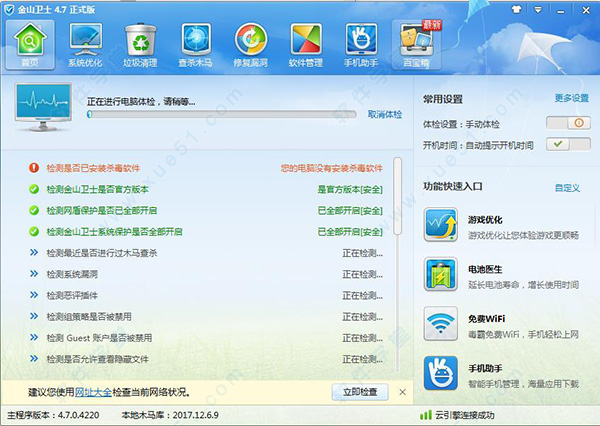600x426 pixels.
Task: Open 手机助手 icon in quick access panel
Action: [x=440, y=373]
